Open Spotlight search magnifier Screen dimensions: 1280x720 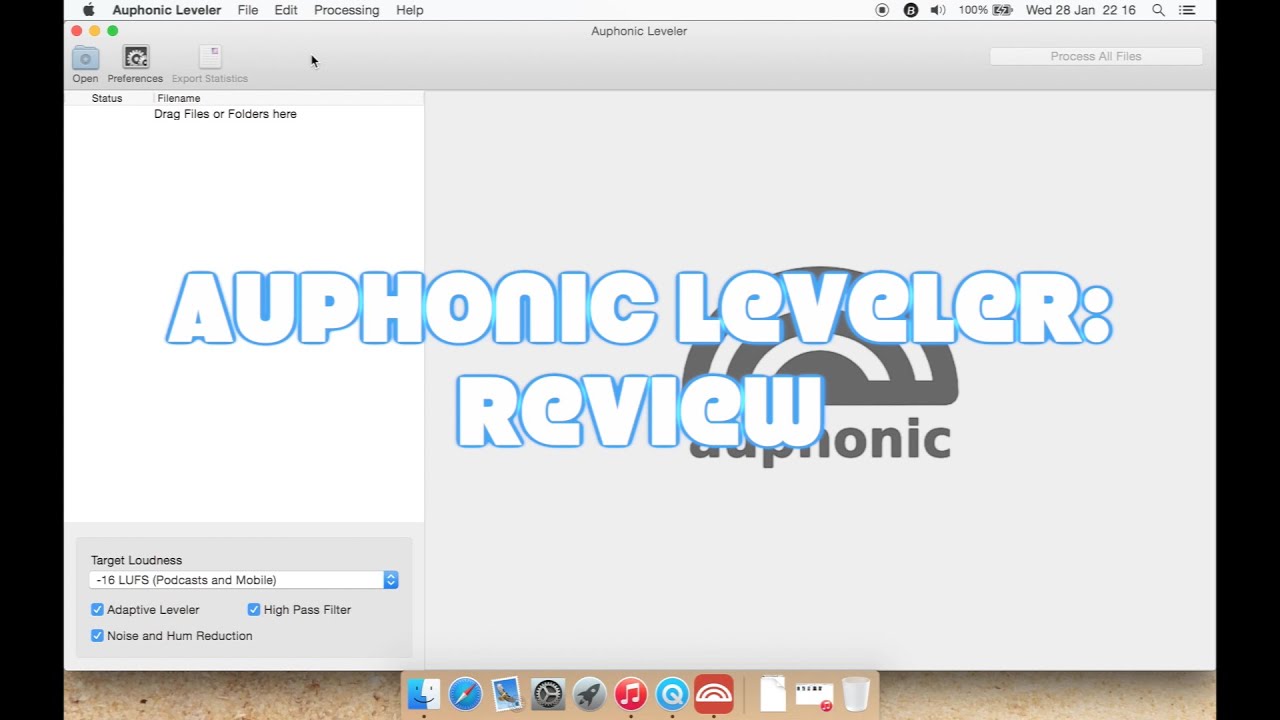click(x=1158, y=10)
